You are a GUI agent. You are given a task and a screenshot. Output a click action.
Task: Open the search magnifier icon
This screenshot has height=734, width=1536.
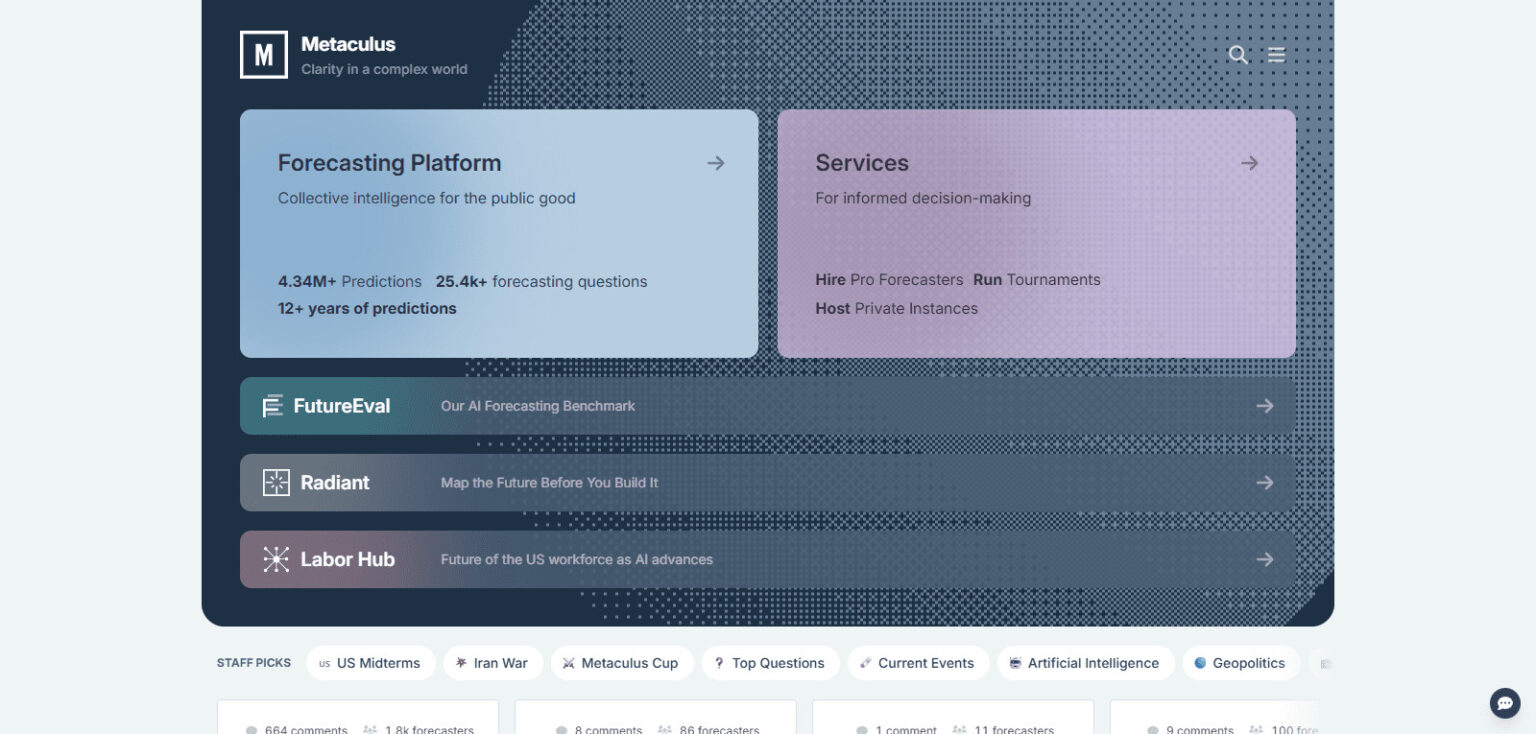click(x=1238, y=55)
